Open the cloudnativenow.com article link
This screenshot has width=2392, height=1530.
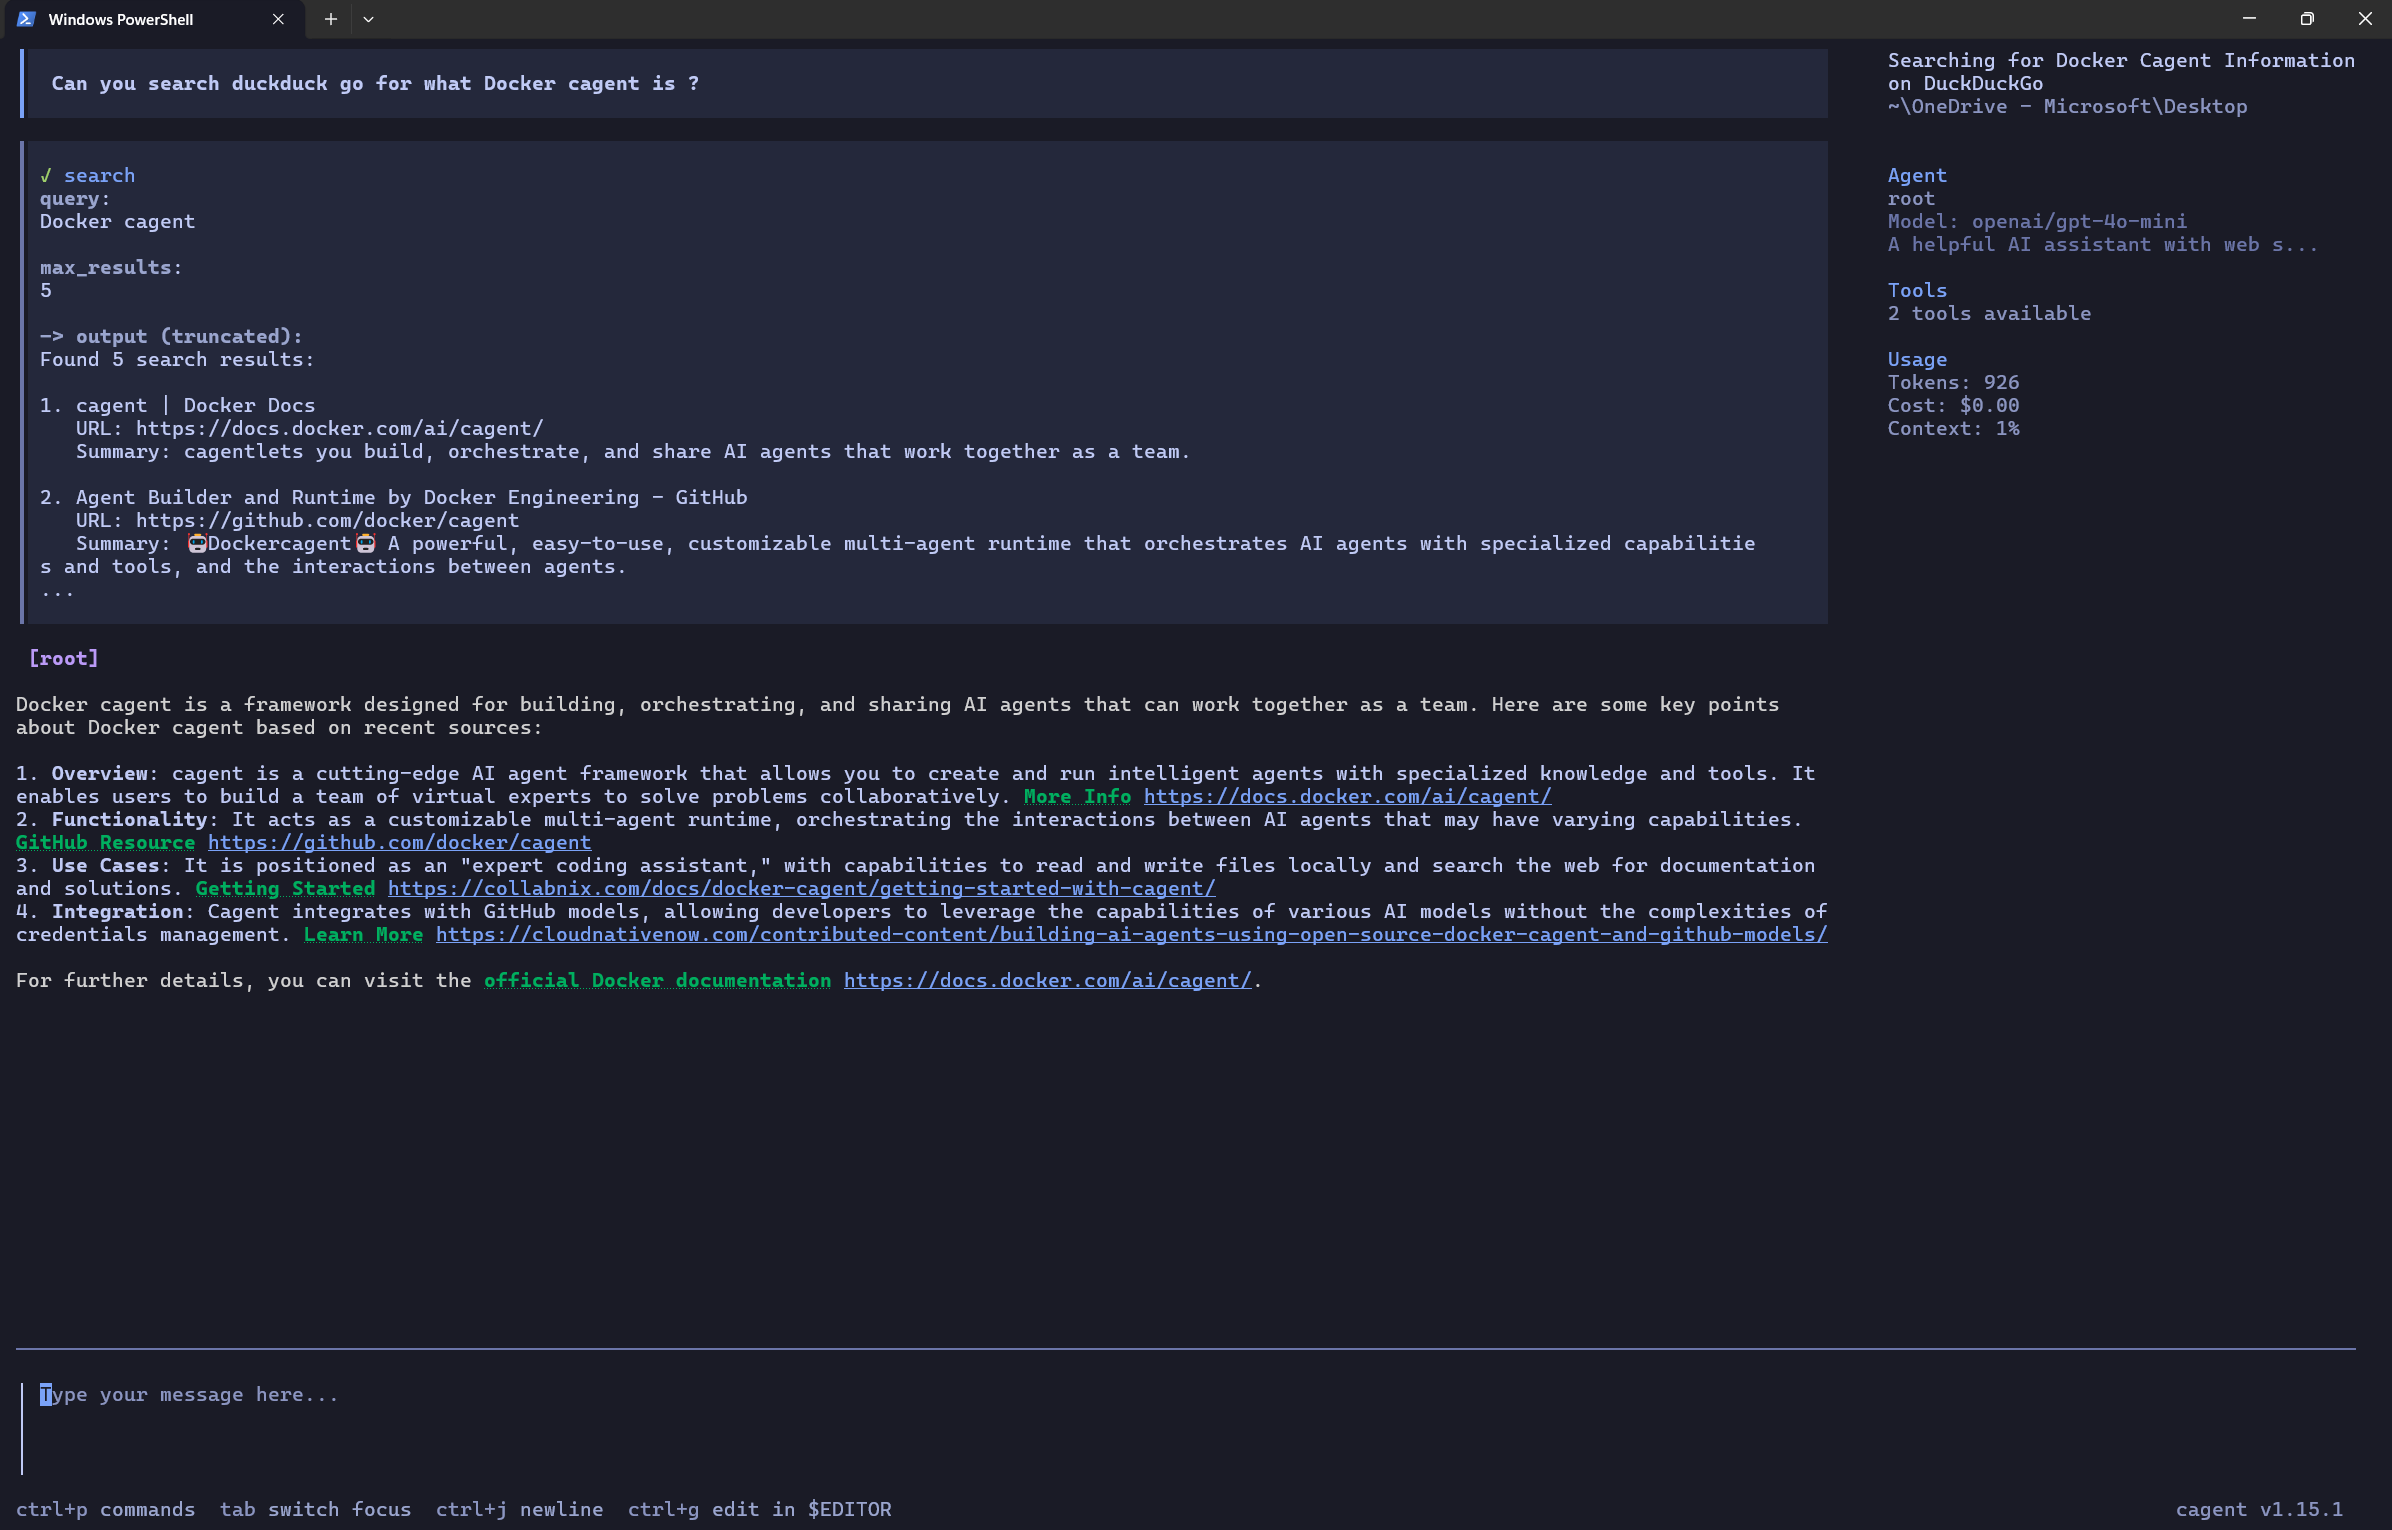[1131, 935]
